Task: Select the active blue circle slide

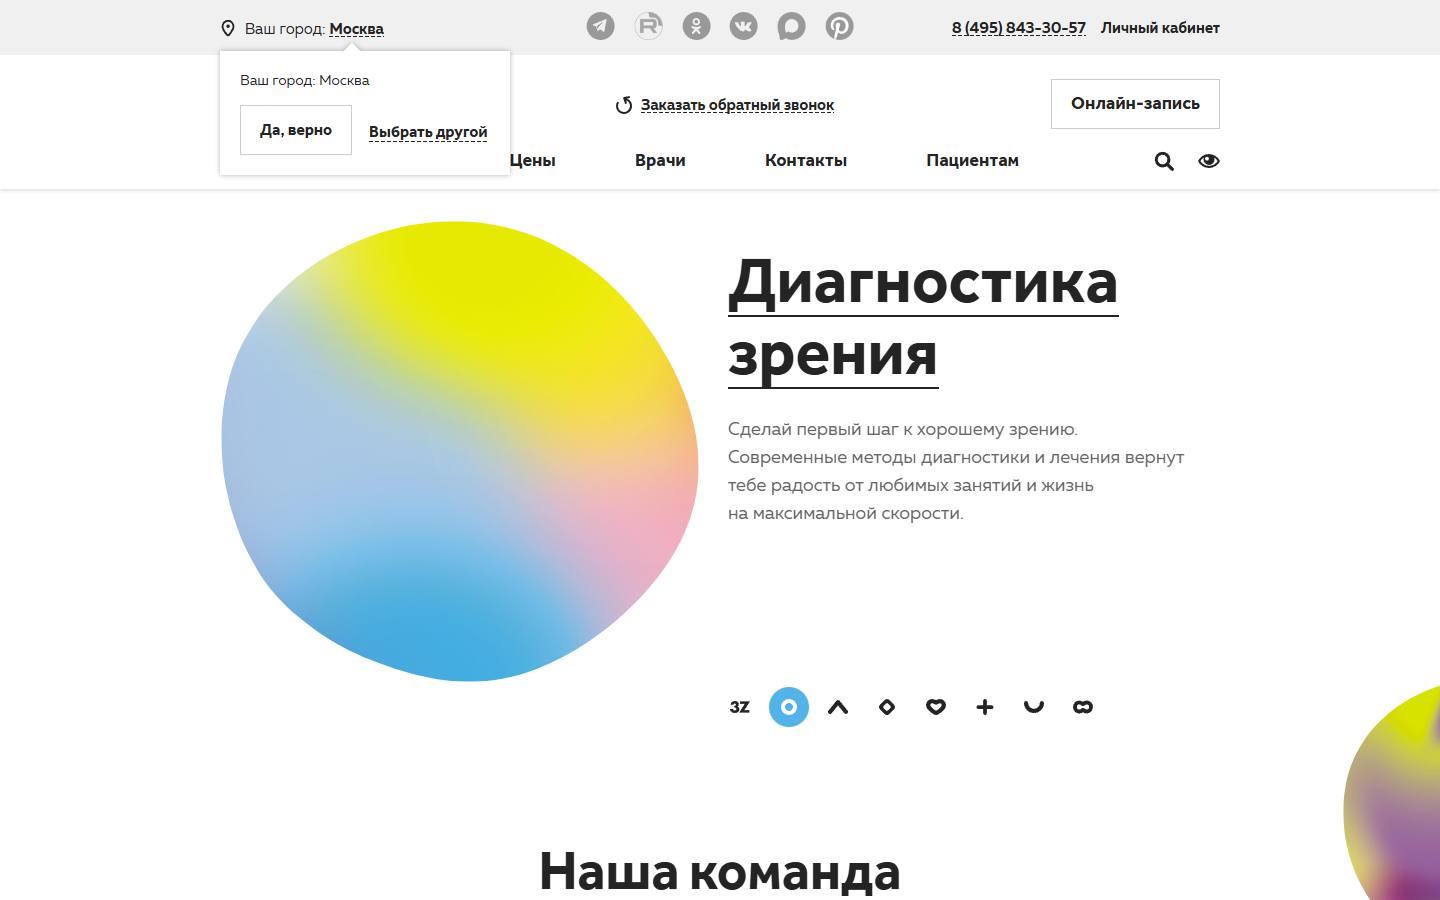Action: 789,707
